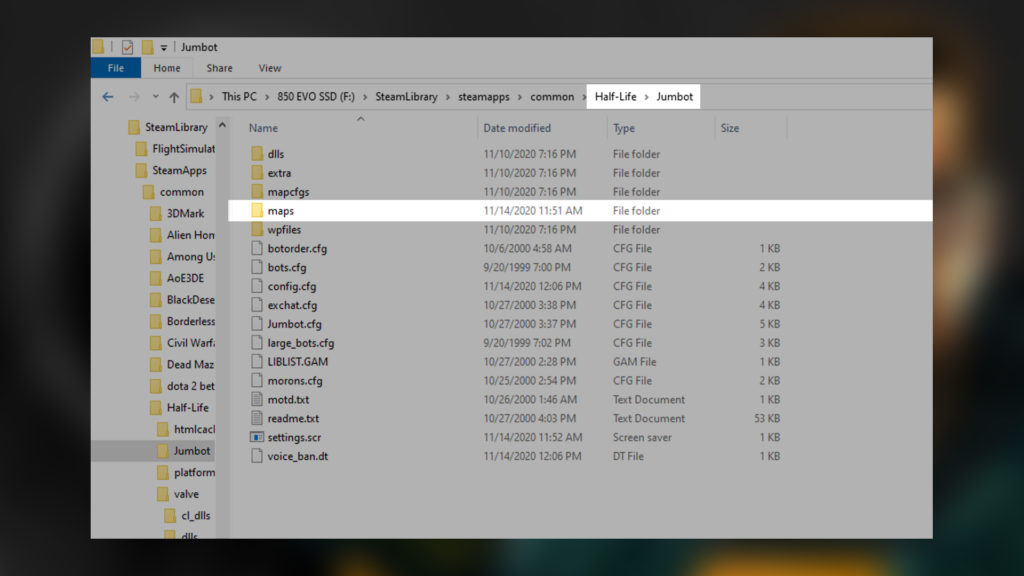Select the extra folder icon
This screenshot has width=1024, height=576.
(257, 173)
